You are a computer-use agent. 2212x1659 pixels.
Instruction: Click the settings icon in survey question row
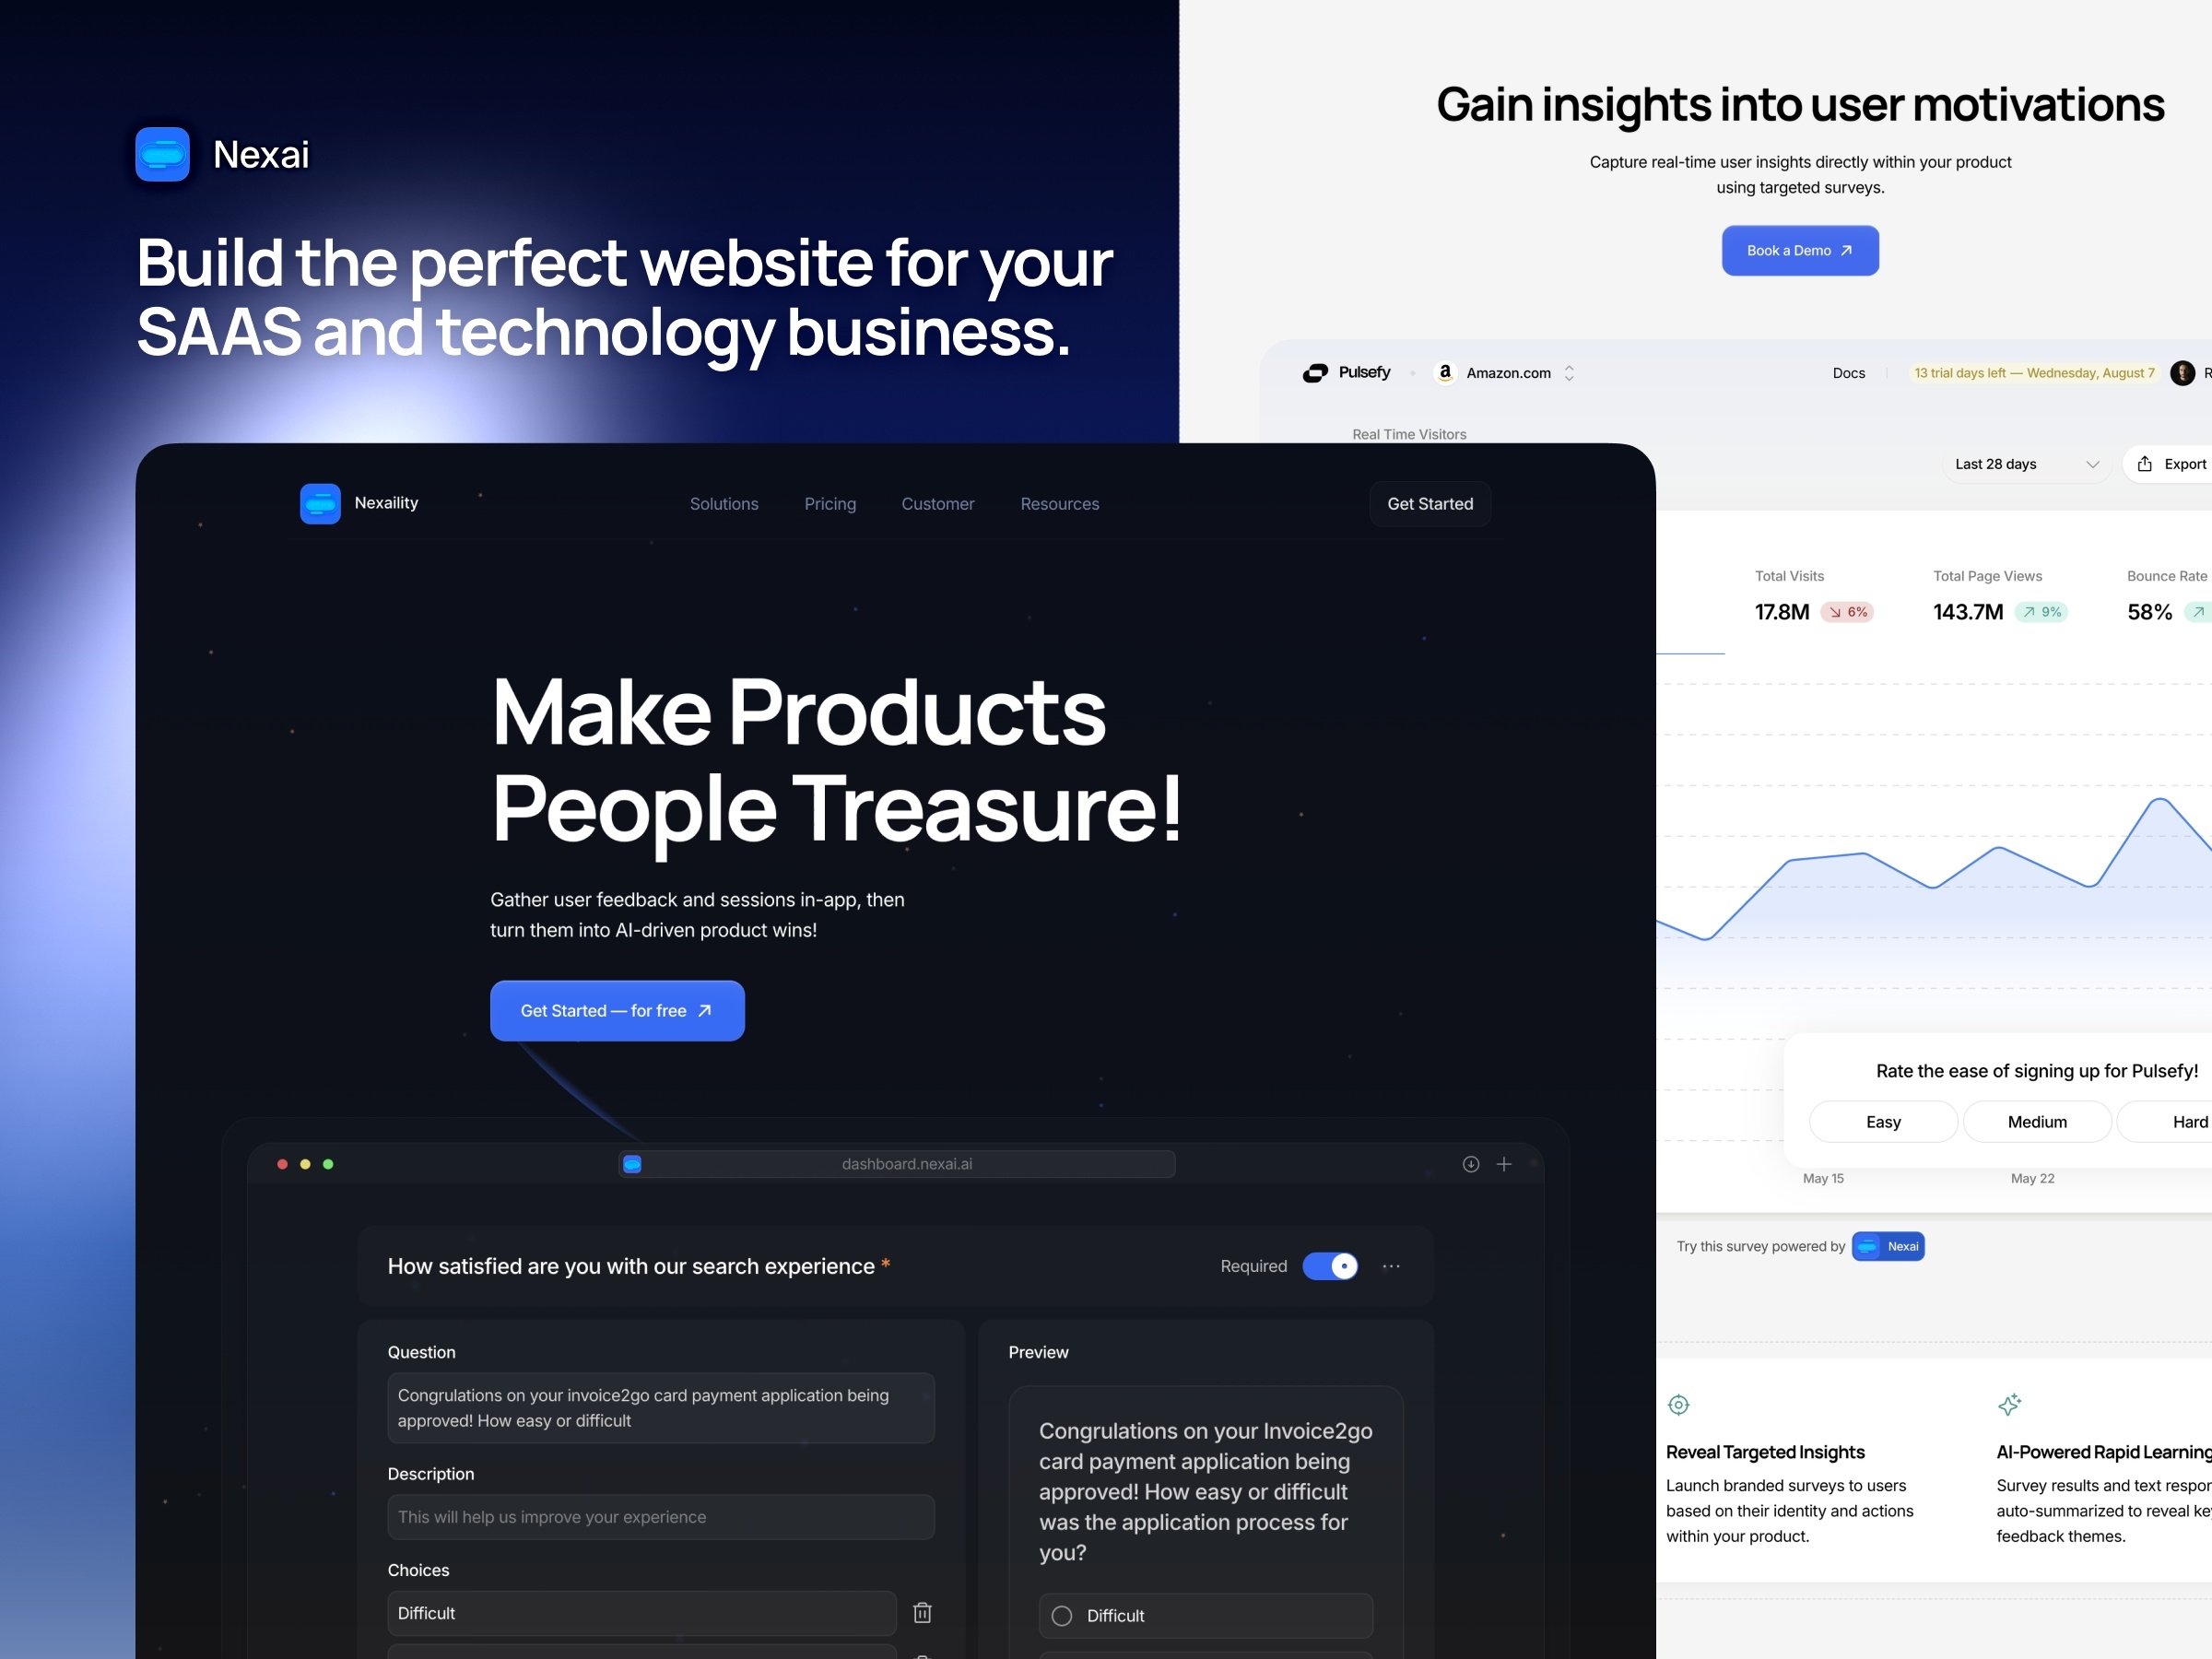tap(1395, 1267)
